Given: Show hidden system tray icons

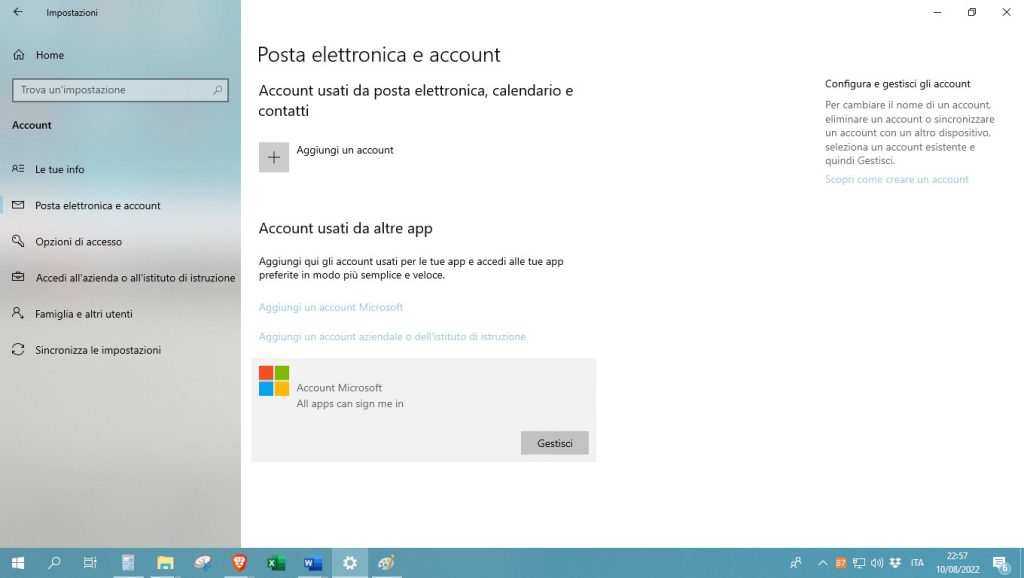Looking at the screenshot, I should [823, 563].
